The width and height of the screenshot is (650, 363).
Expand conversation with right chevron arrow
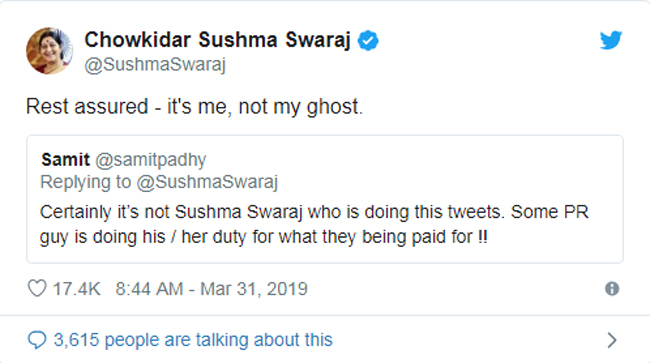pos(612,340)
